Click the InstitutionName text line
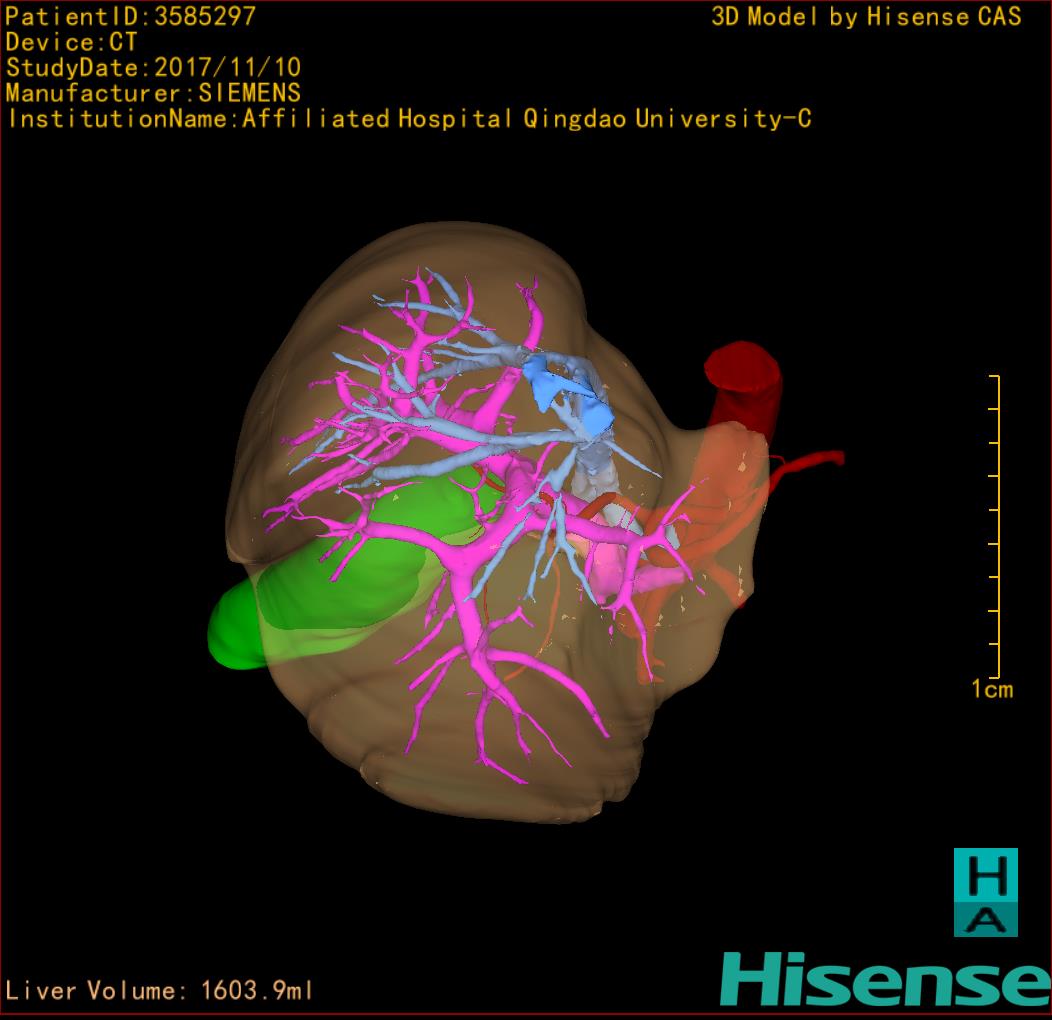This screenshot has width=1052, height=1020. 408,119
